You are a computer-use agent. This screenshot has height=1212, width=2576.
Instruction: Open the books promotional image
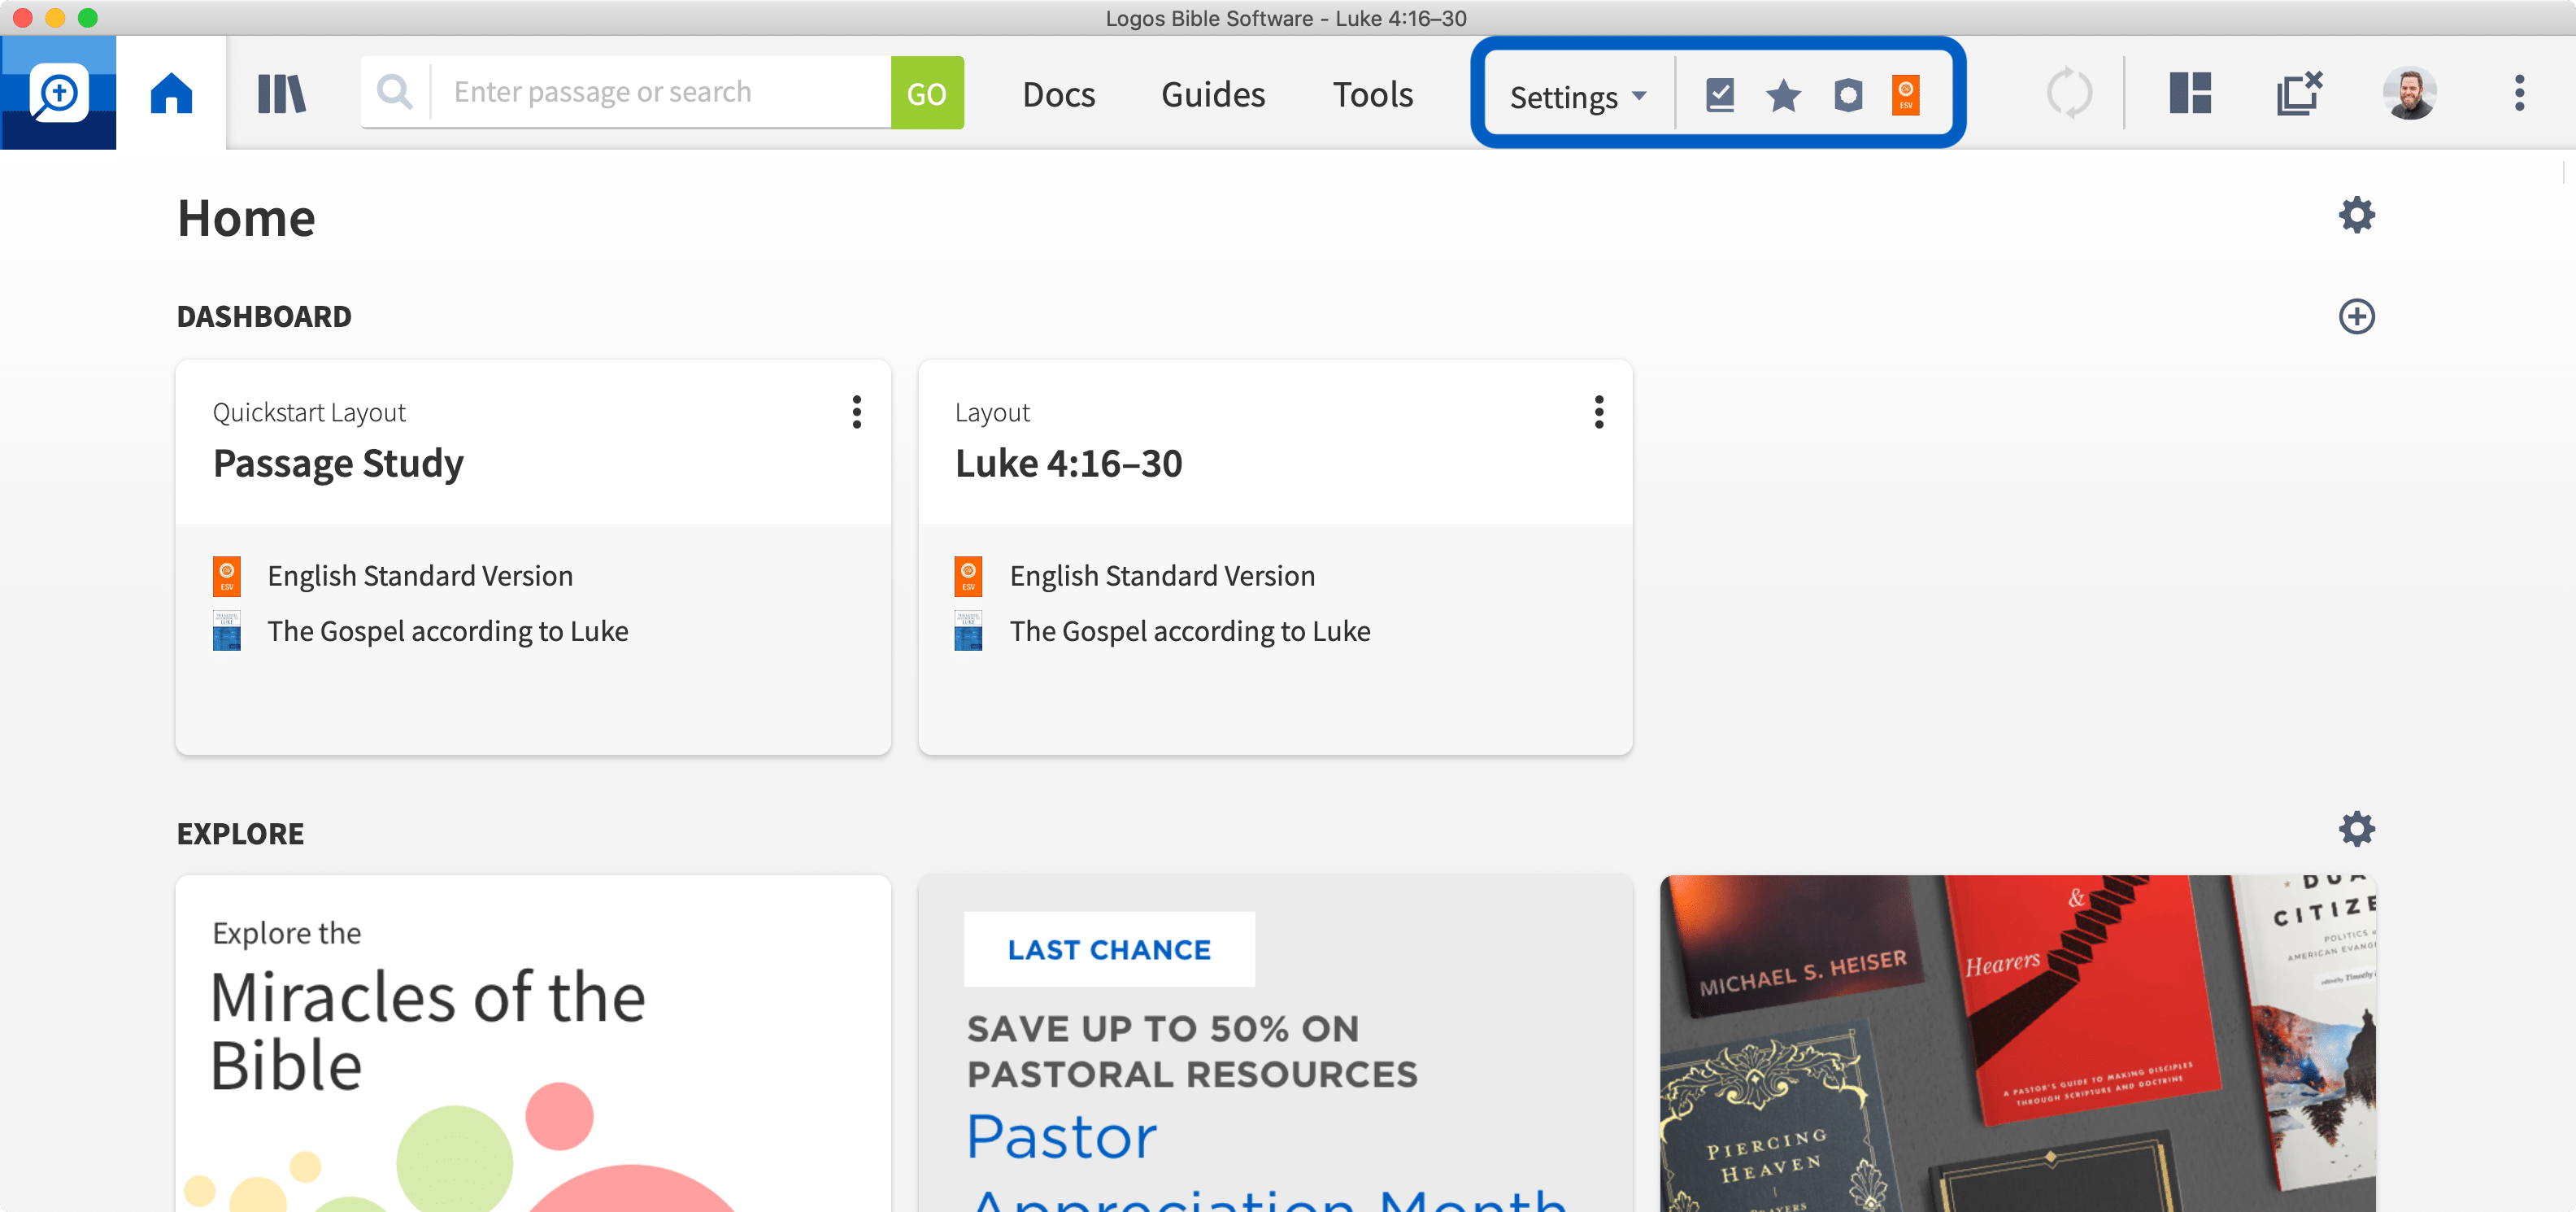pos(2018,1044)
